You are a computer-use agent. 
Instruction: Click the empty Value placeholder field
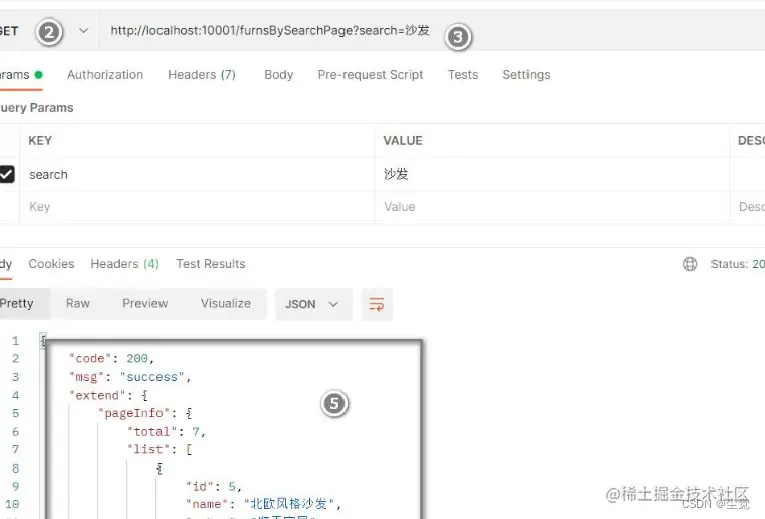coord(552,207)
